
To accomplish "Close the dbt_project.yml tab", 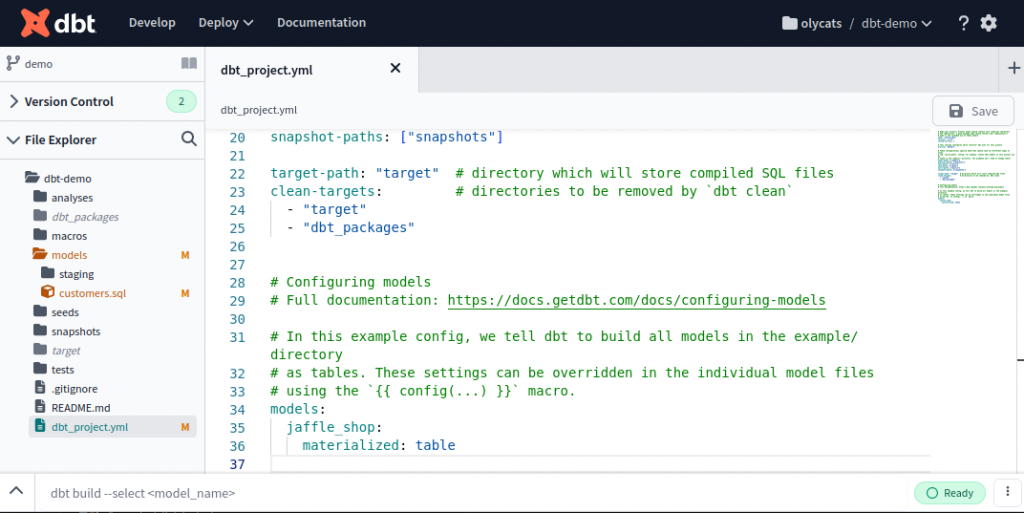I will click(395, 68).
